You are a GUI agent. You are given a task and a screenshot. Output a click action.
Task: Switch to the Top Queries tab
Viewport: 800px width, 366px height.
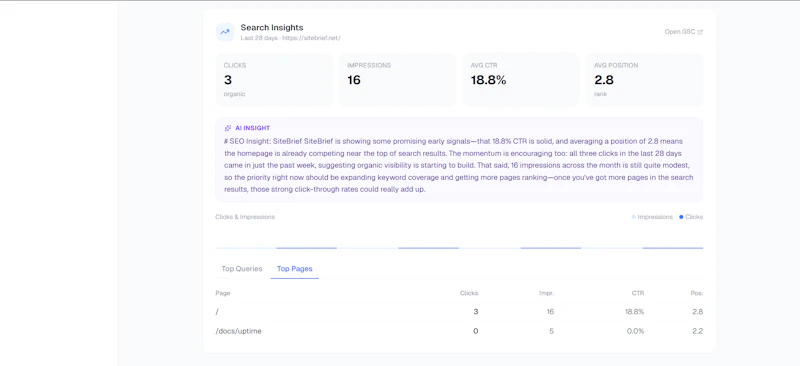[242, 269]
